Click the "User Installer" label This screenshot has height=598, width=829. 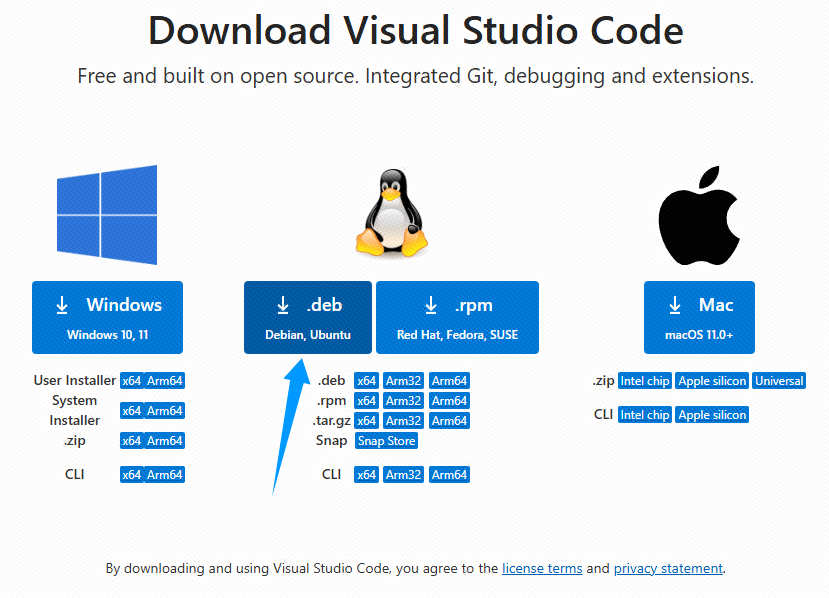coord(75,380)
